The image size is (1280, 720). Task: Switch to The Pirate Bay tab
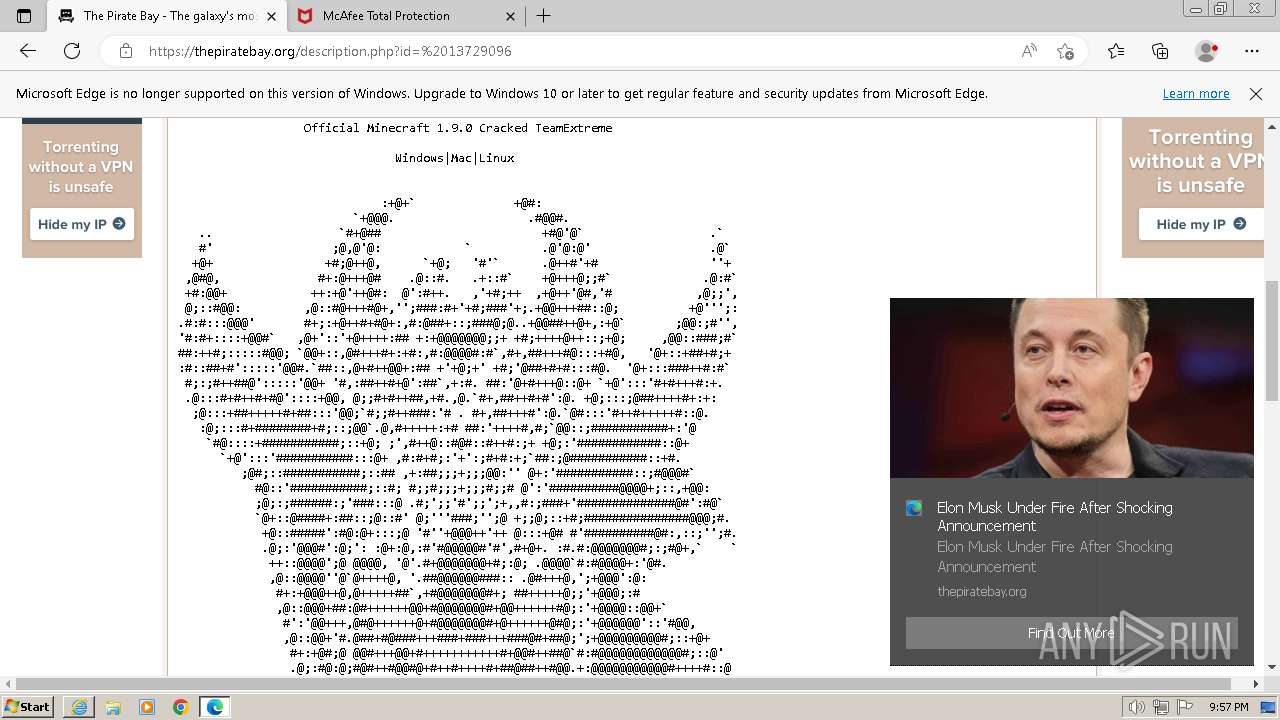point(168,16)
